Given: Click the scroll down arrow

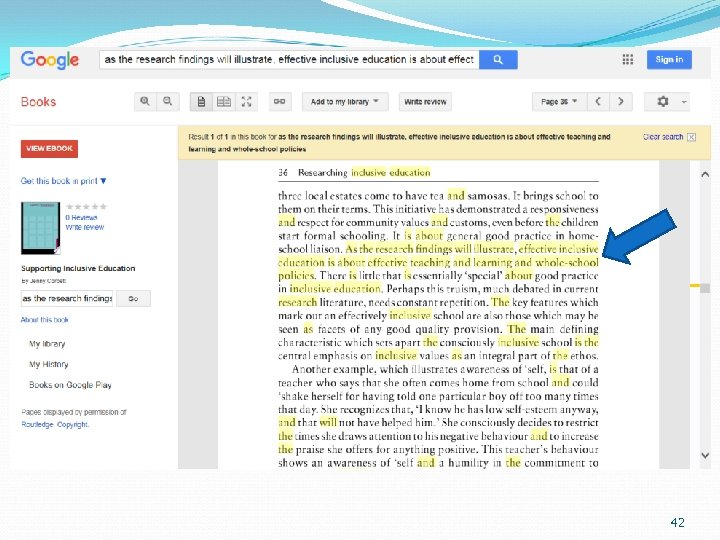Looking at the screenshot, I should tap(705, 456).
